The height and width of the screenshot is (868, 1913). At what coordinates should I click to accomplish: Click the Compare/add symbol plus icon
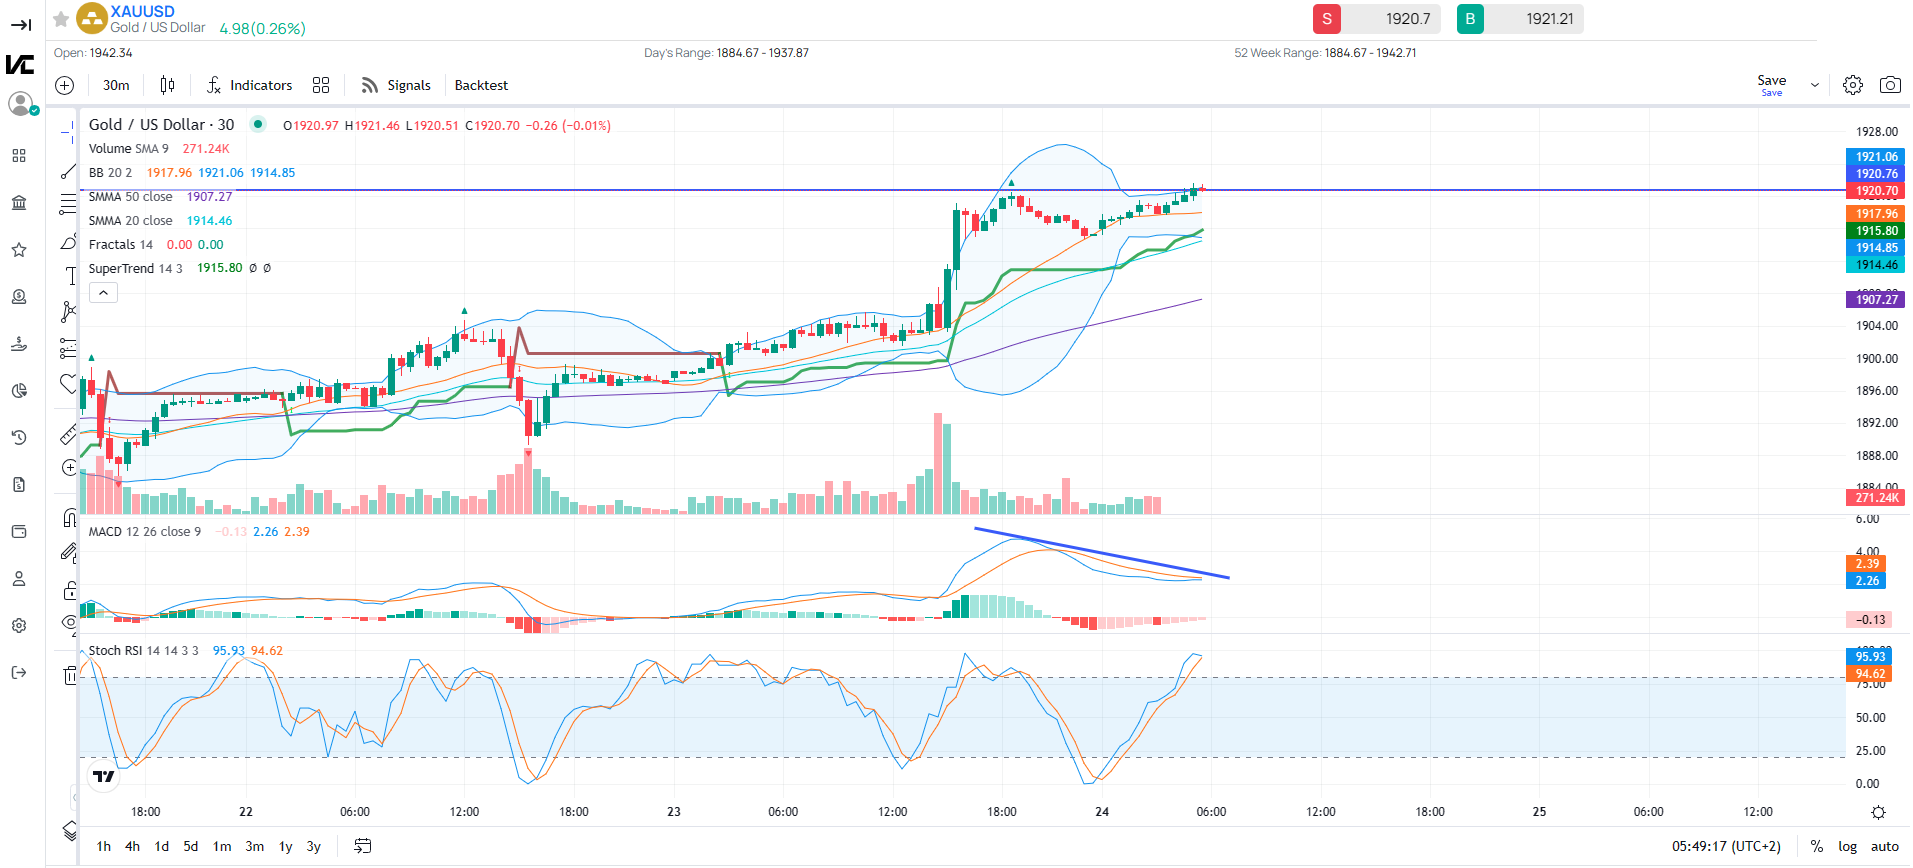click(65, 85)
